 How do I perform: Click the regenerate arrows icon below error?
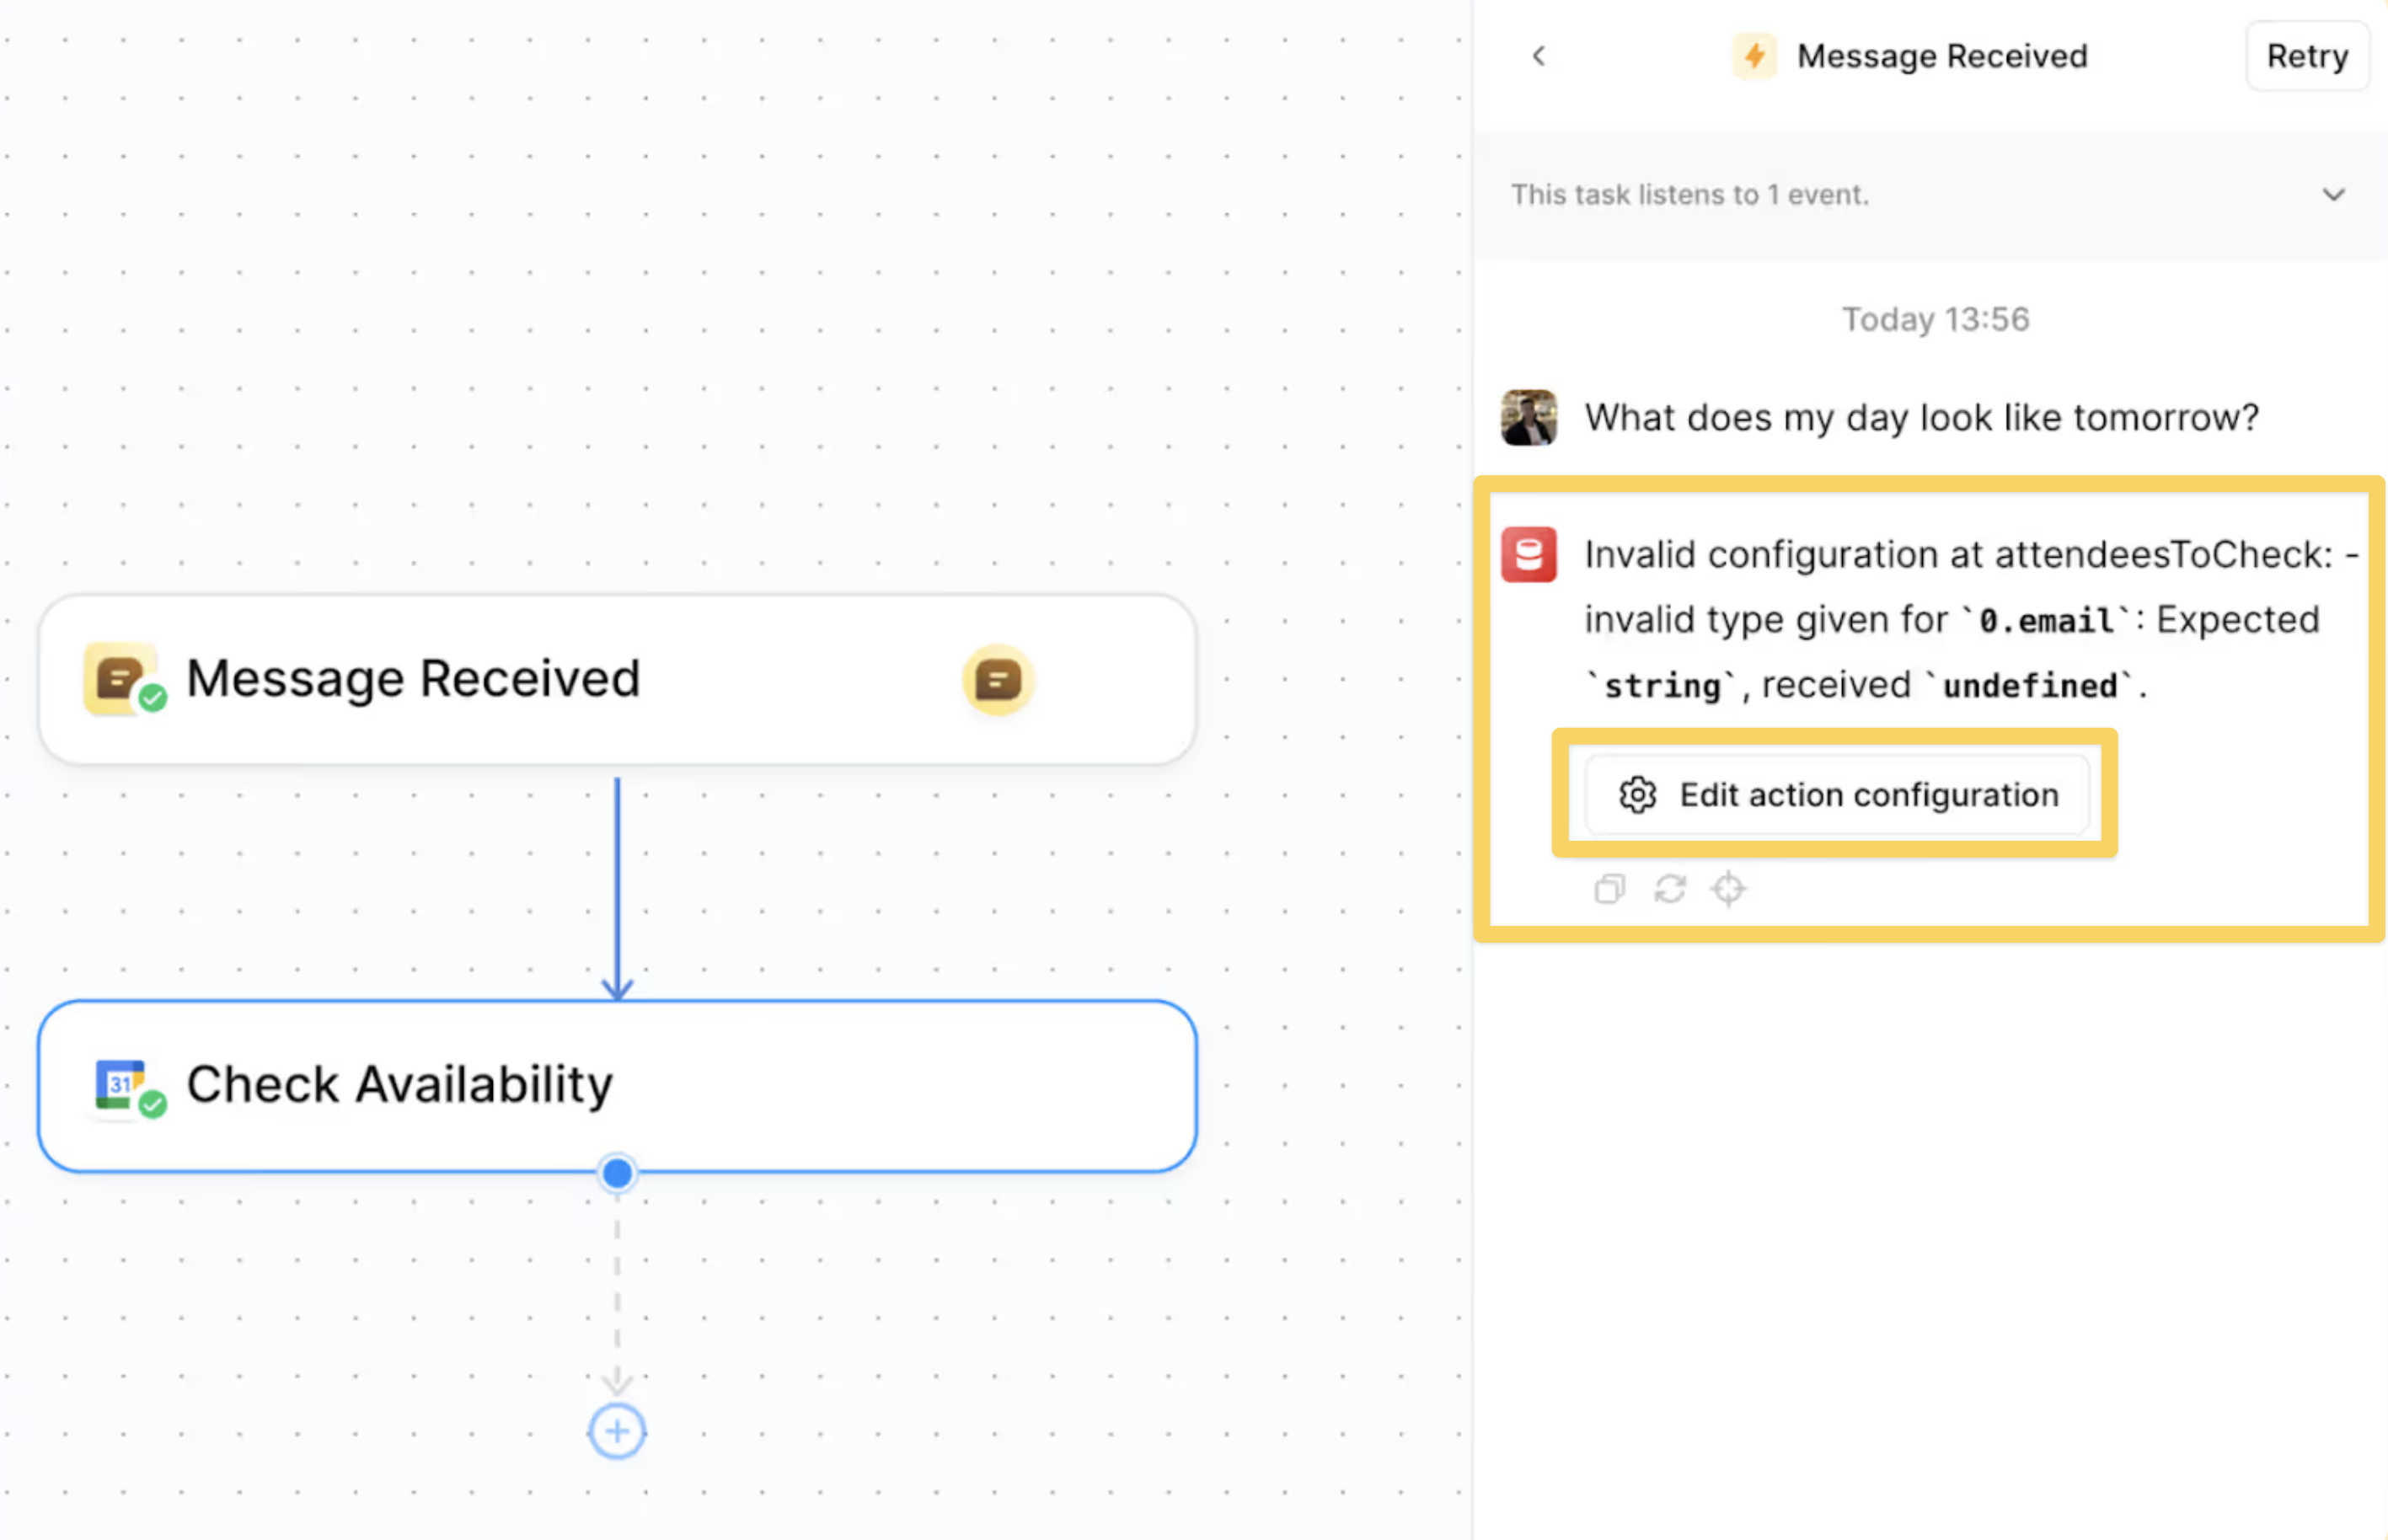coord(1669,888)
